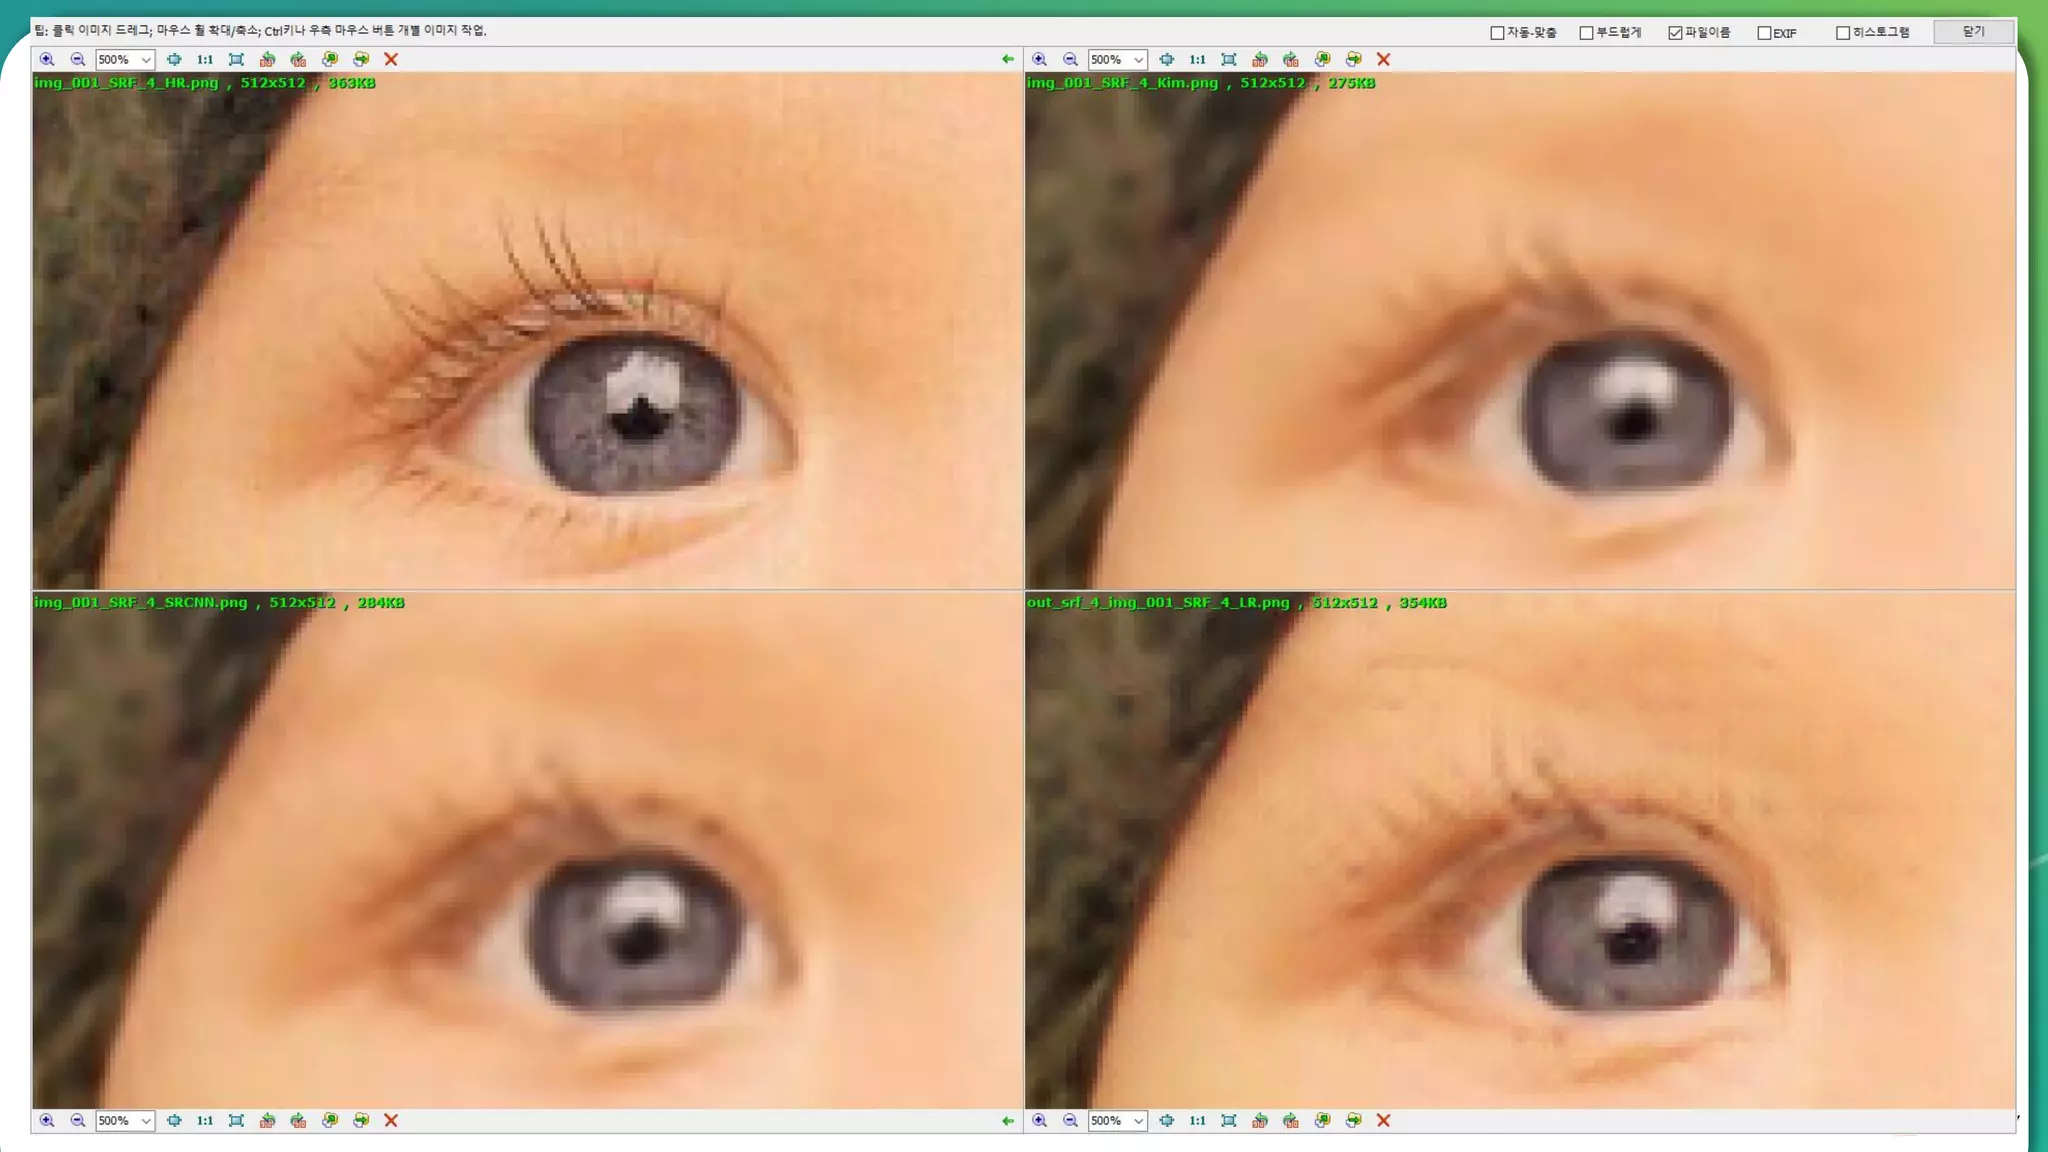Uncheck the 파일이름 checkbox
Screen dimensions: 2048x1152
[x=1675, y=33]
